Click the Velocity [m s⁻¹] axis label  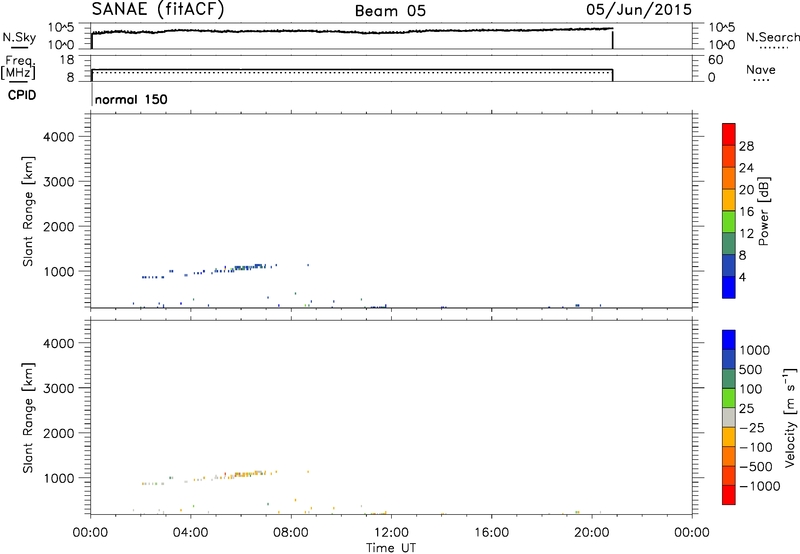(x=790, y=417)
